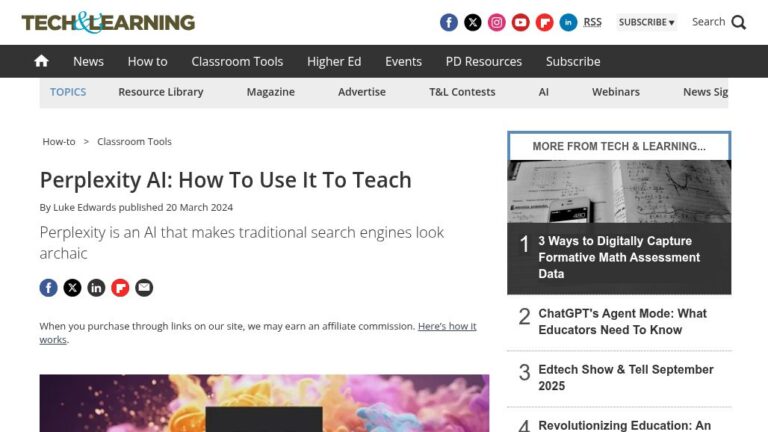Click the How-to breadcrumb
This screenshot has width=768, height=432.
click(x=59, y=142)
